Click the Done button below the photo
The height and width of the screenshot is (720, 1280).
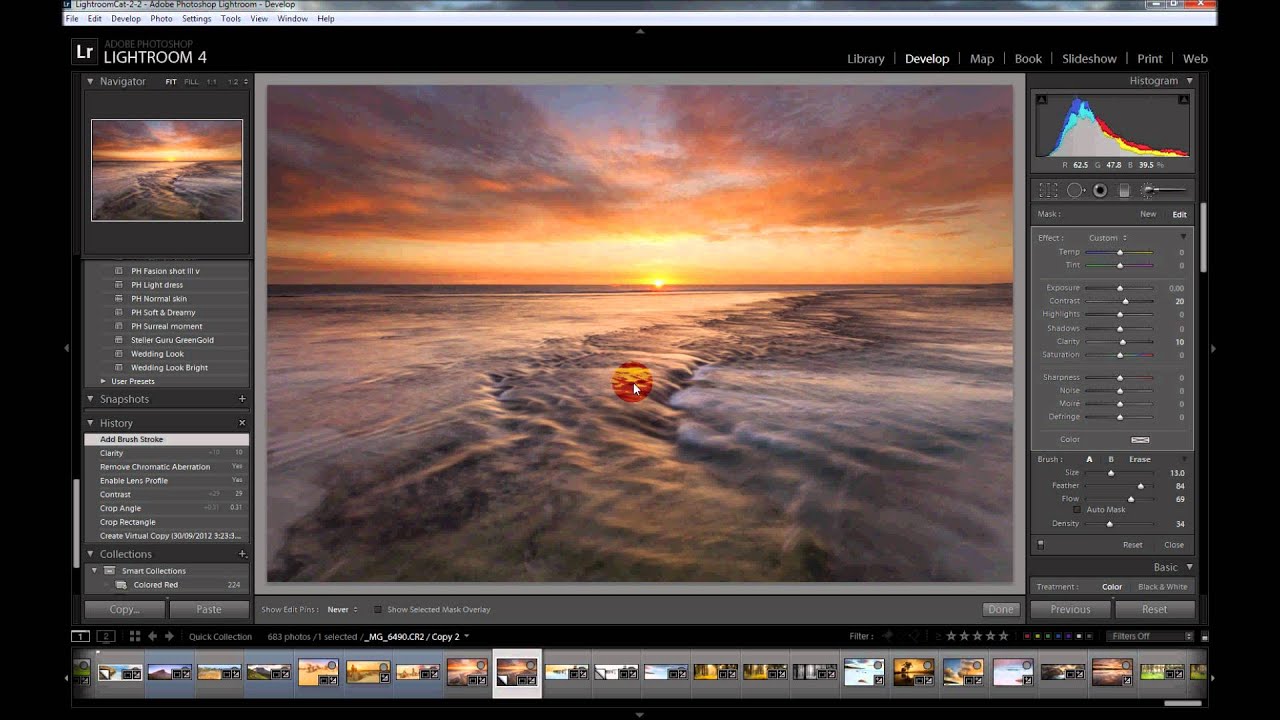tap(1000, 609)
